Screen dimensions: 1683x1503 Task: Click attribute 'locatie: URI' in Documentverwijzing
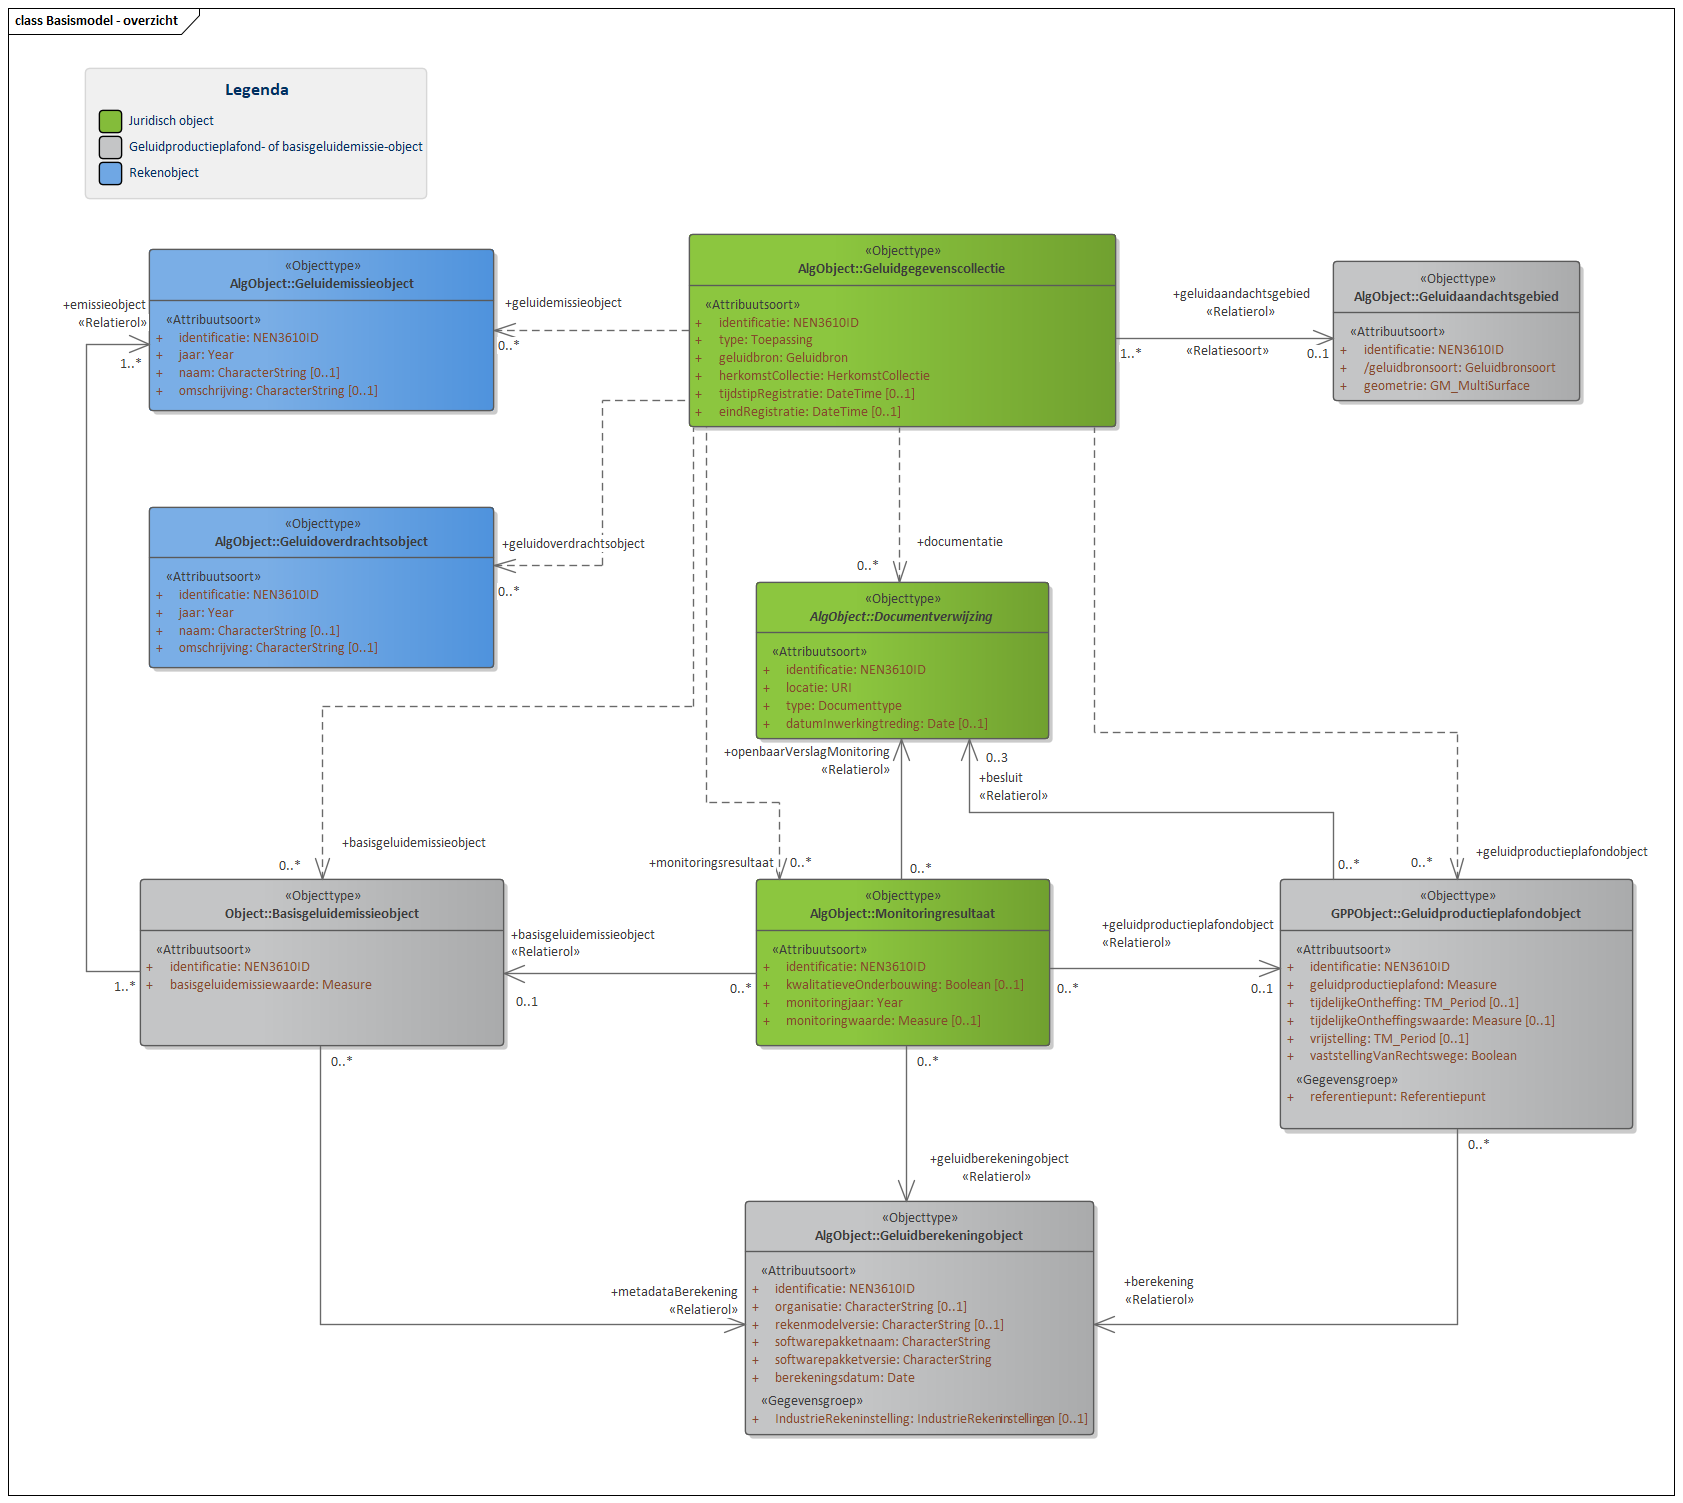point(818,688)
